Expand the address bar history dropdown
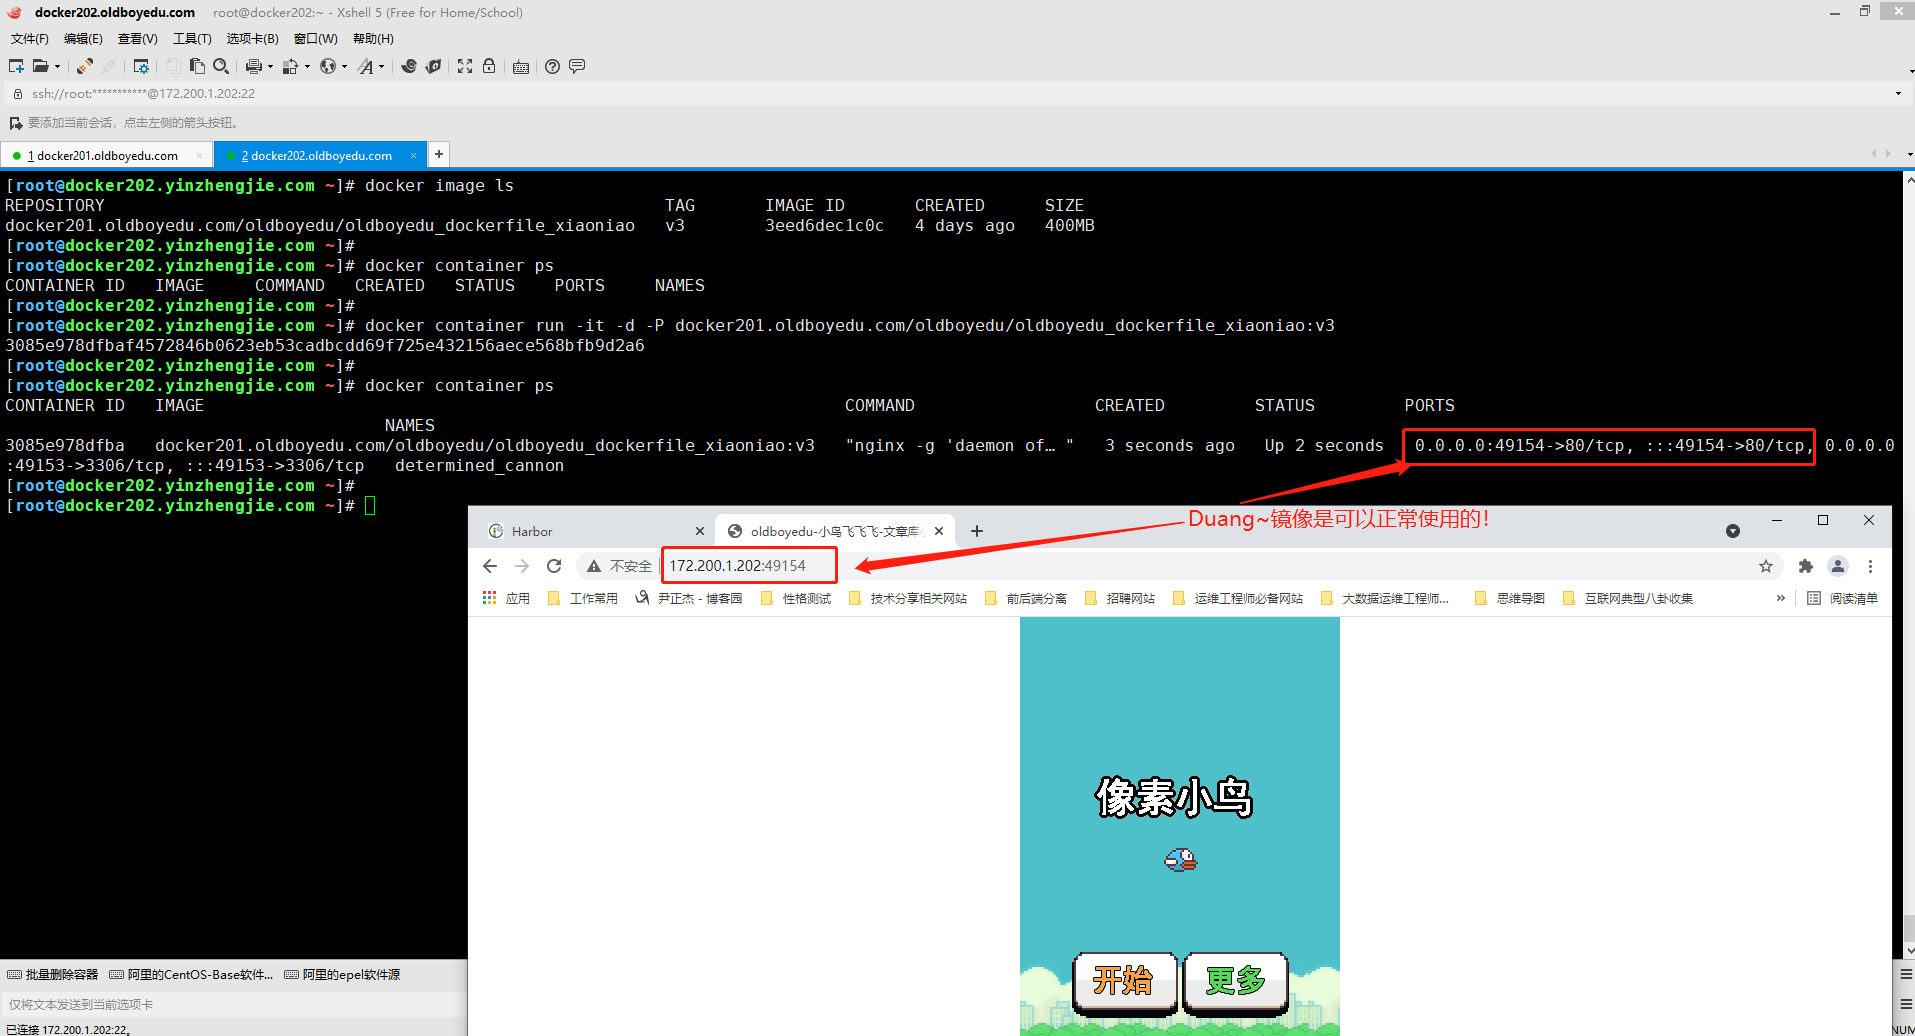 point(1898,94)
